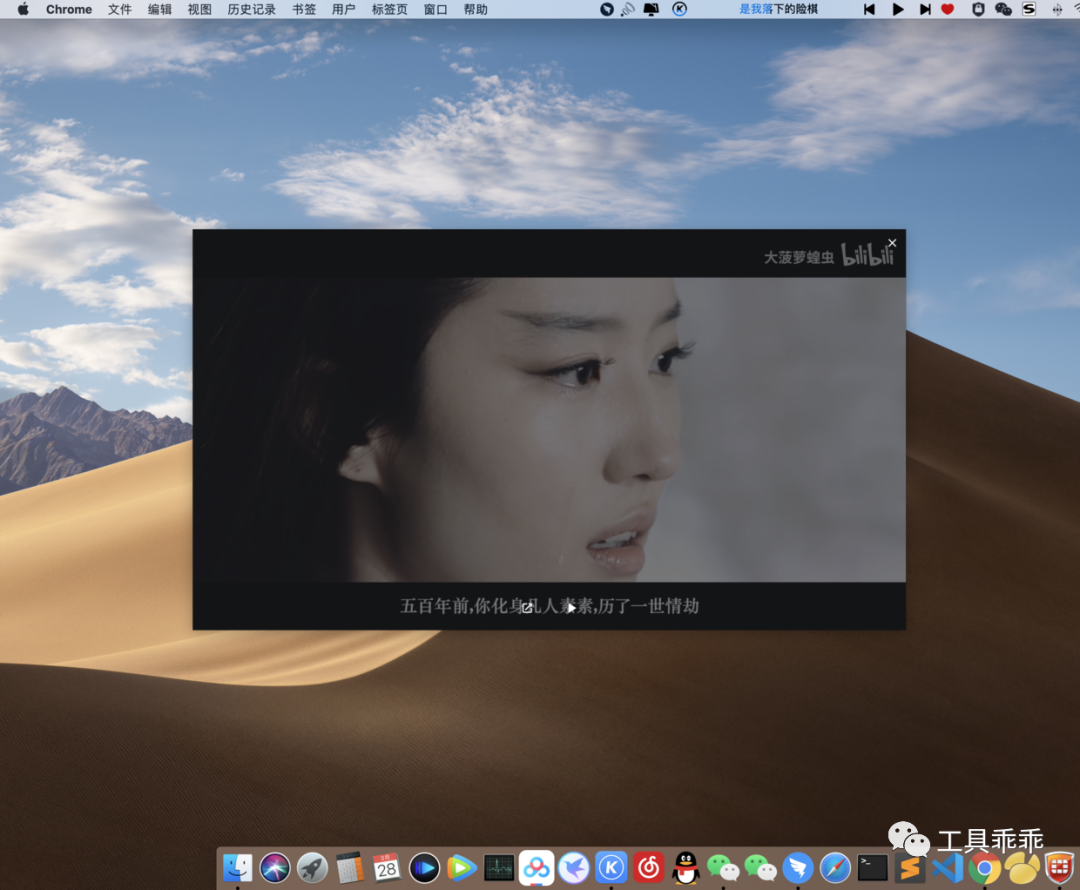Click the shield-shaped menu bar icon
The width and height of the screenshot is (1080, 890).
tap(978, 9)
